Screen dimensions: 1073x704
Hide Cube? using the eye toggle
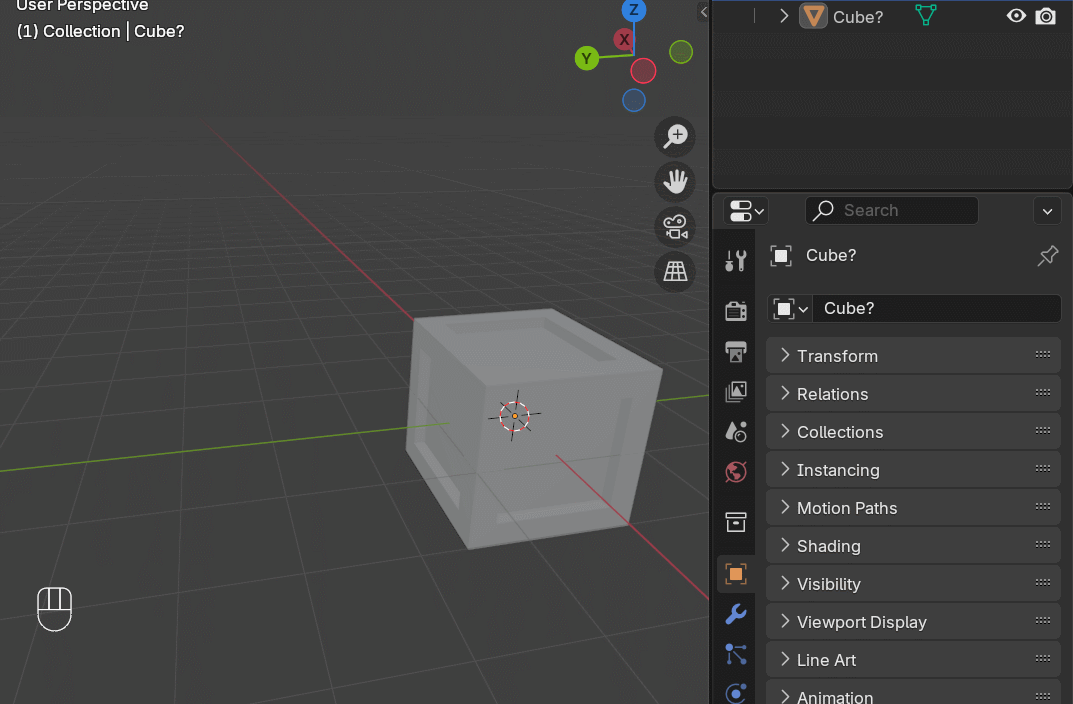1016,16
